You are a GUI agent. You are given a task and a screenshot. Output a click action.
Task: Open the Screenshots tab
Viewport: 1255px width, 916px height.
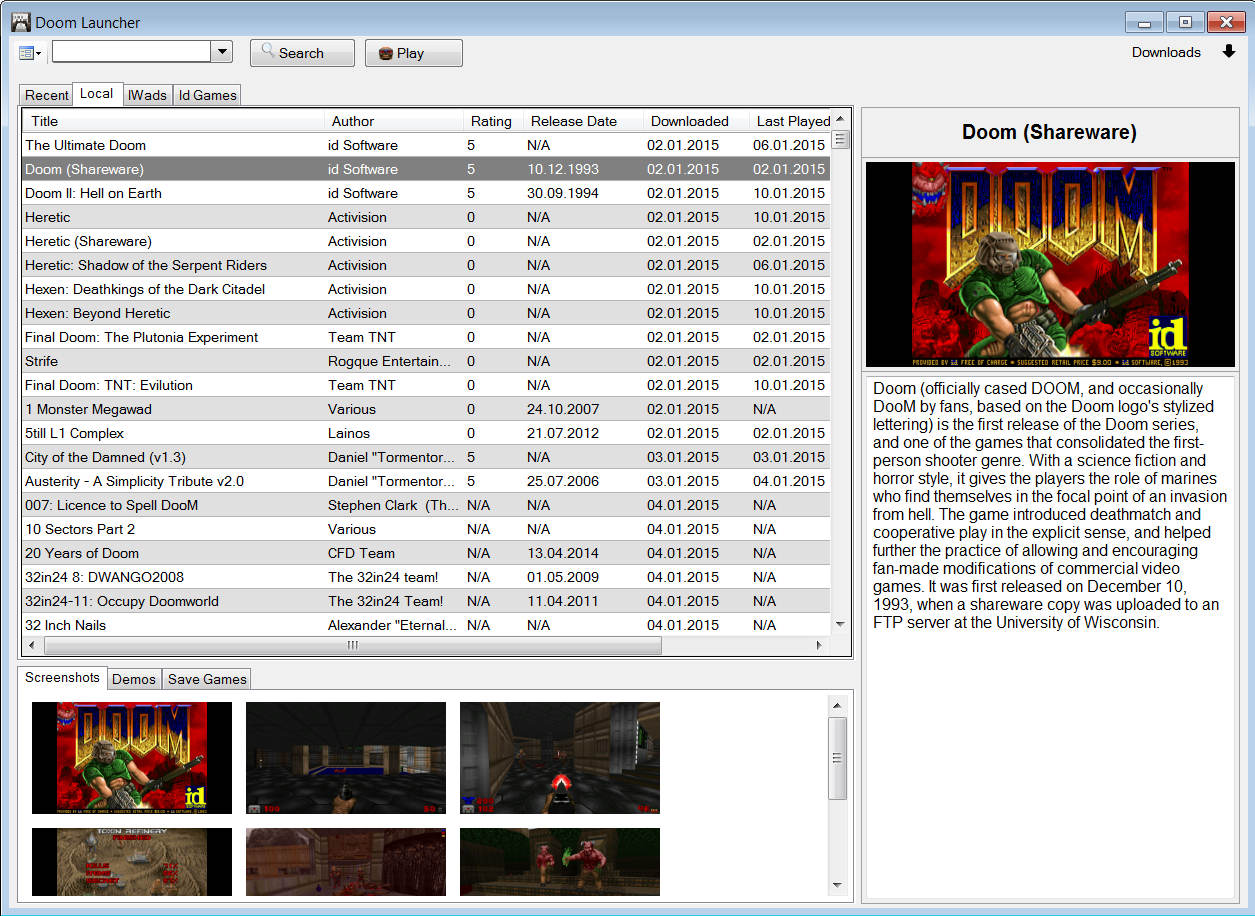62,677
